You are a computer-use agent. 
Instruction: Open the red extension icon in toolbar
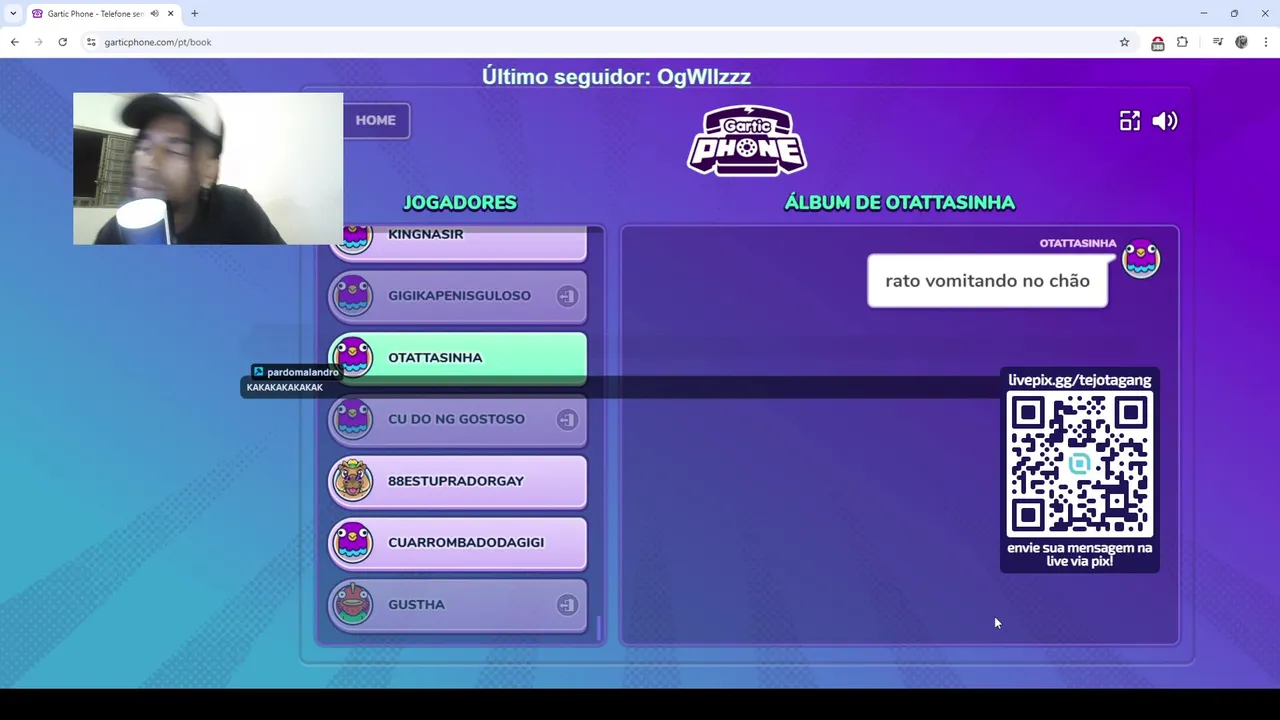tap(1157, 42)
